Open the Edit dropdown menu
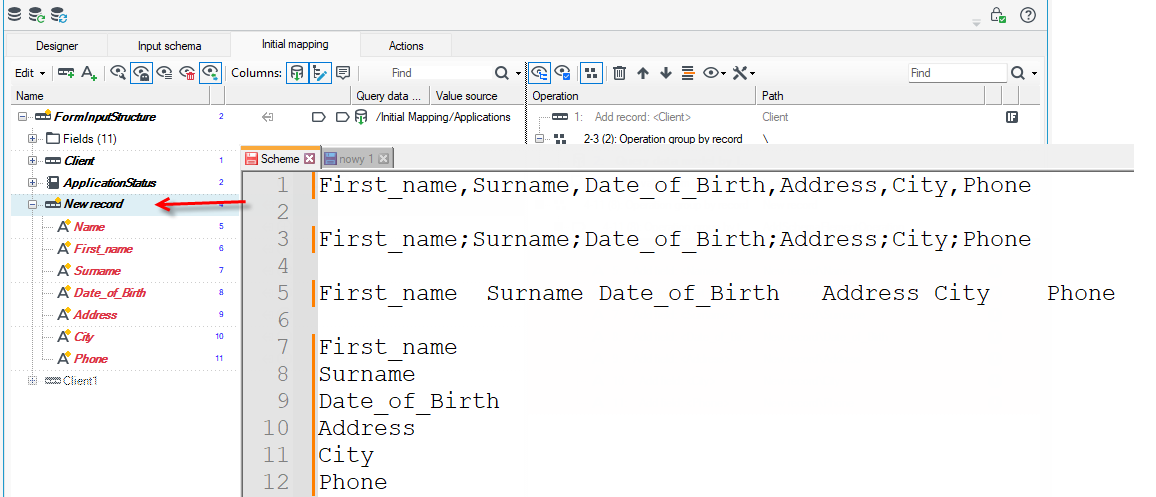 (x=30, y=73)
